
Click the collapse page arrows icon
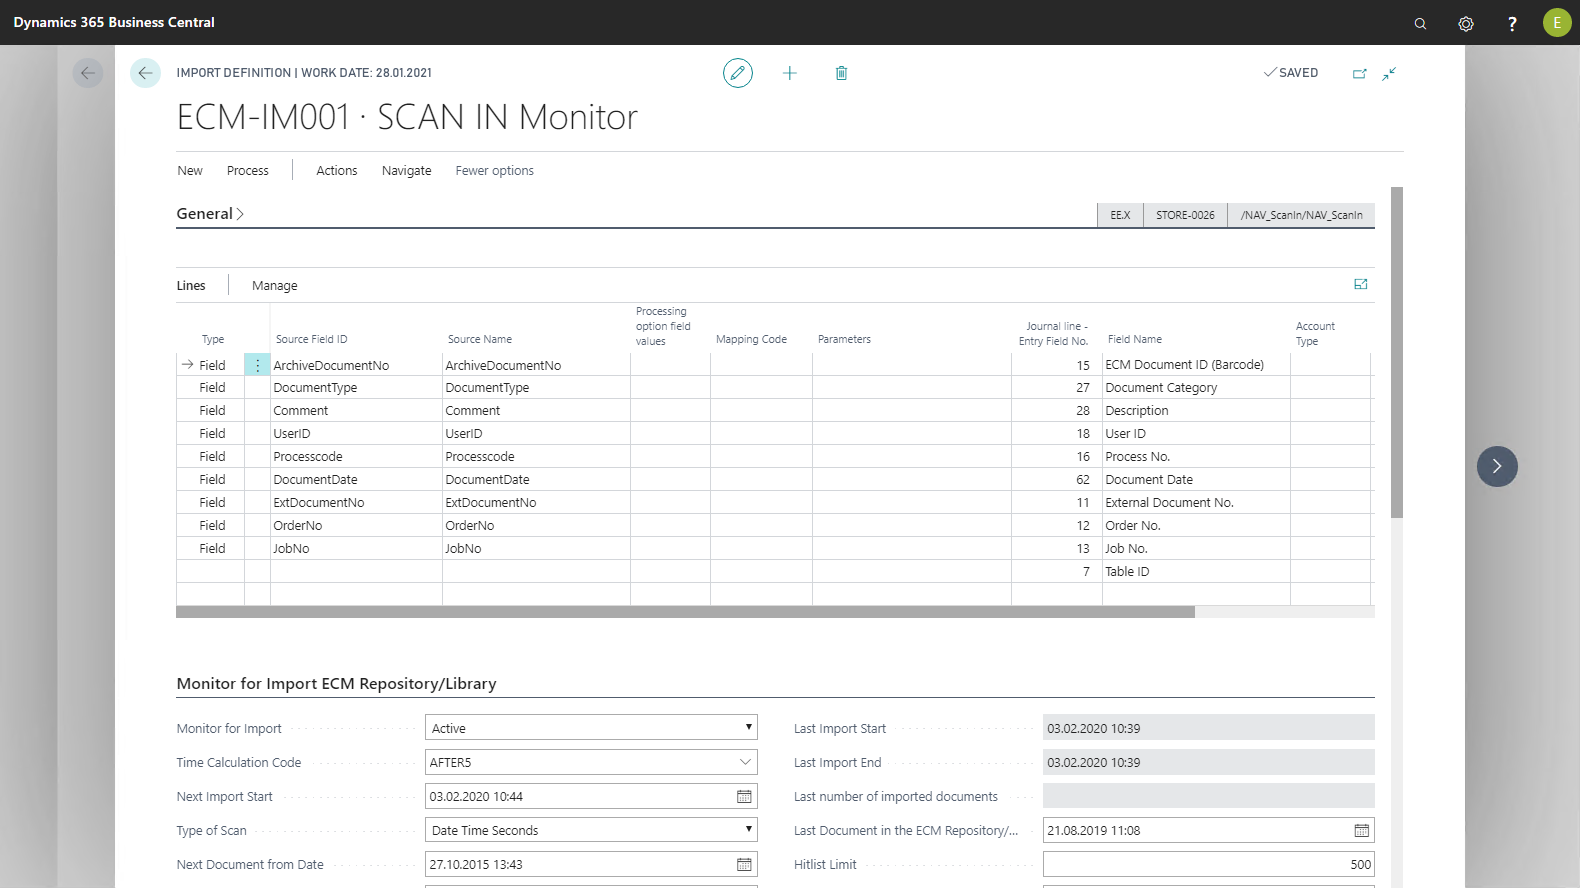click(x=1389, y=73)
